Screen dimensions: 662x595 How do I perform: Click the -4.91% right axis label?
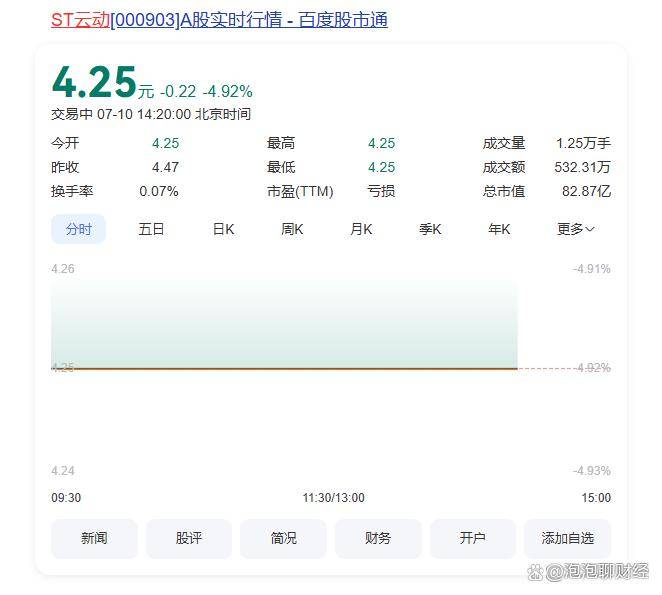pyautogui.click(x=592, y=269)
